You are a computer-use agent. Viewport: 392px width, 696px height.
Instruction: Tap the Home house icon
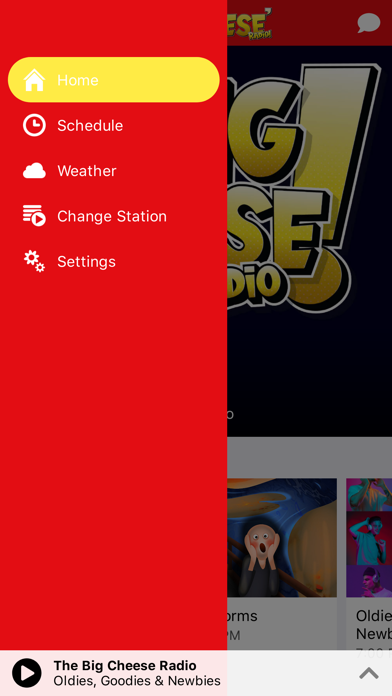(34, 80)
